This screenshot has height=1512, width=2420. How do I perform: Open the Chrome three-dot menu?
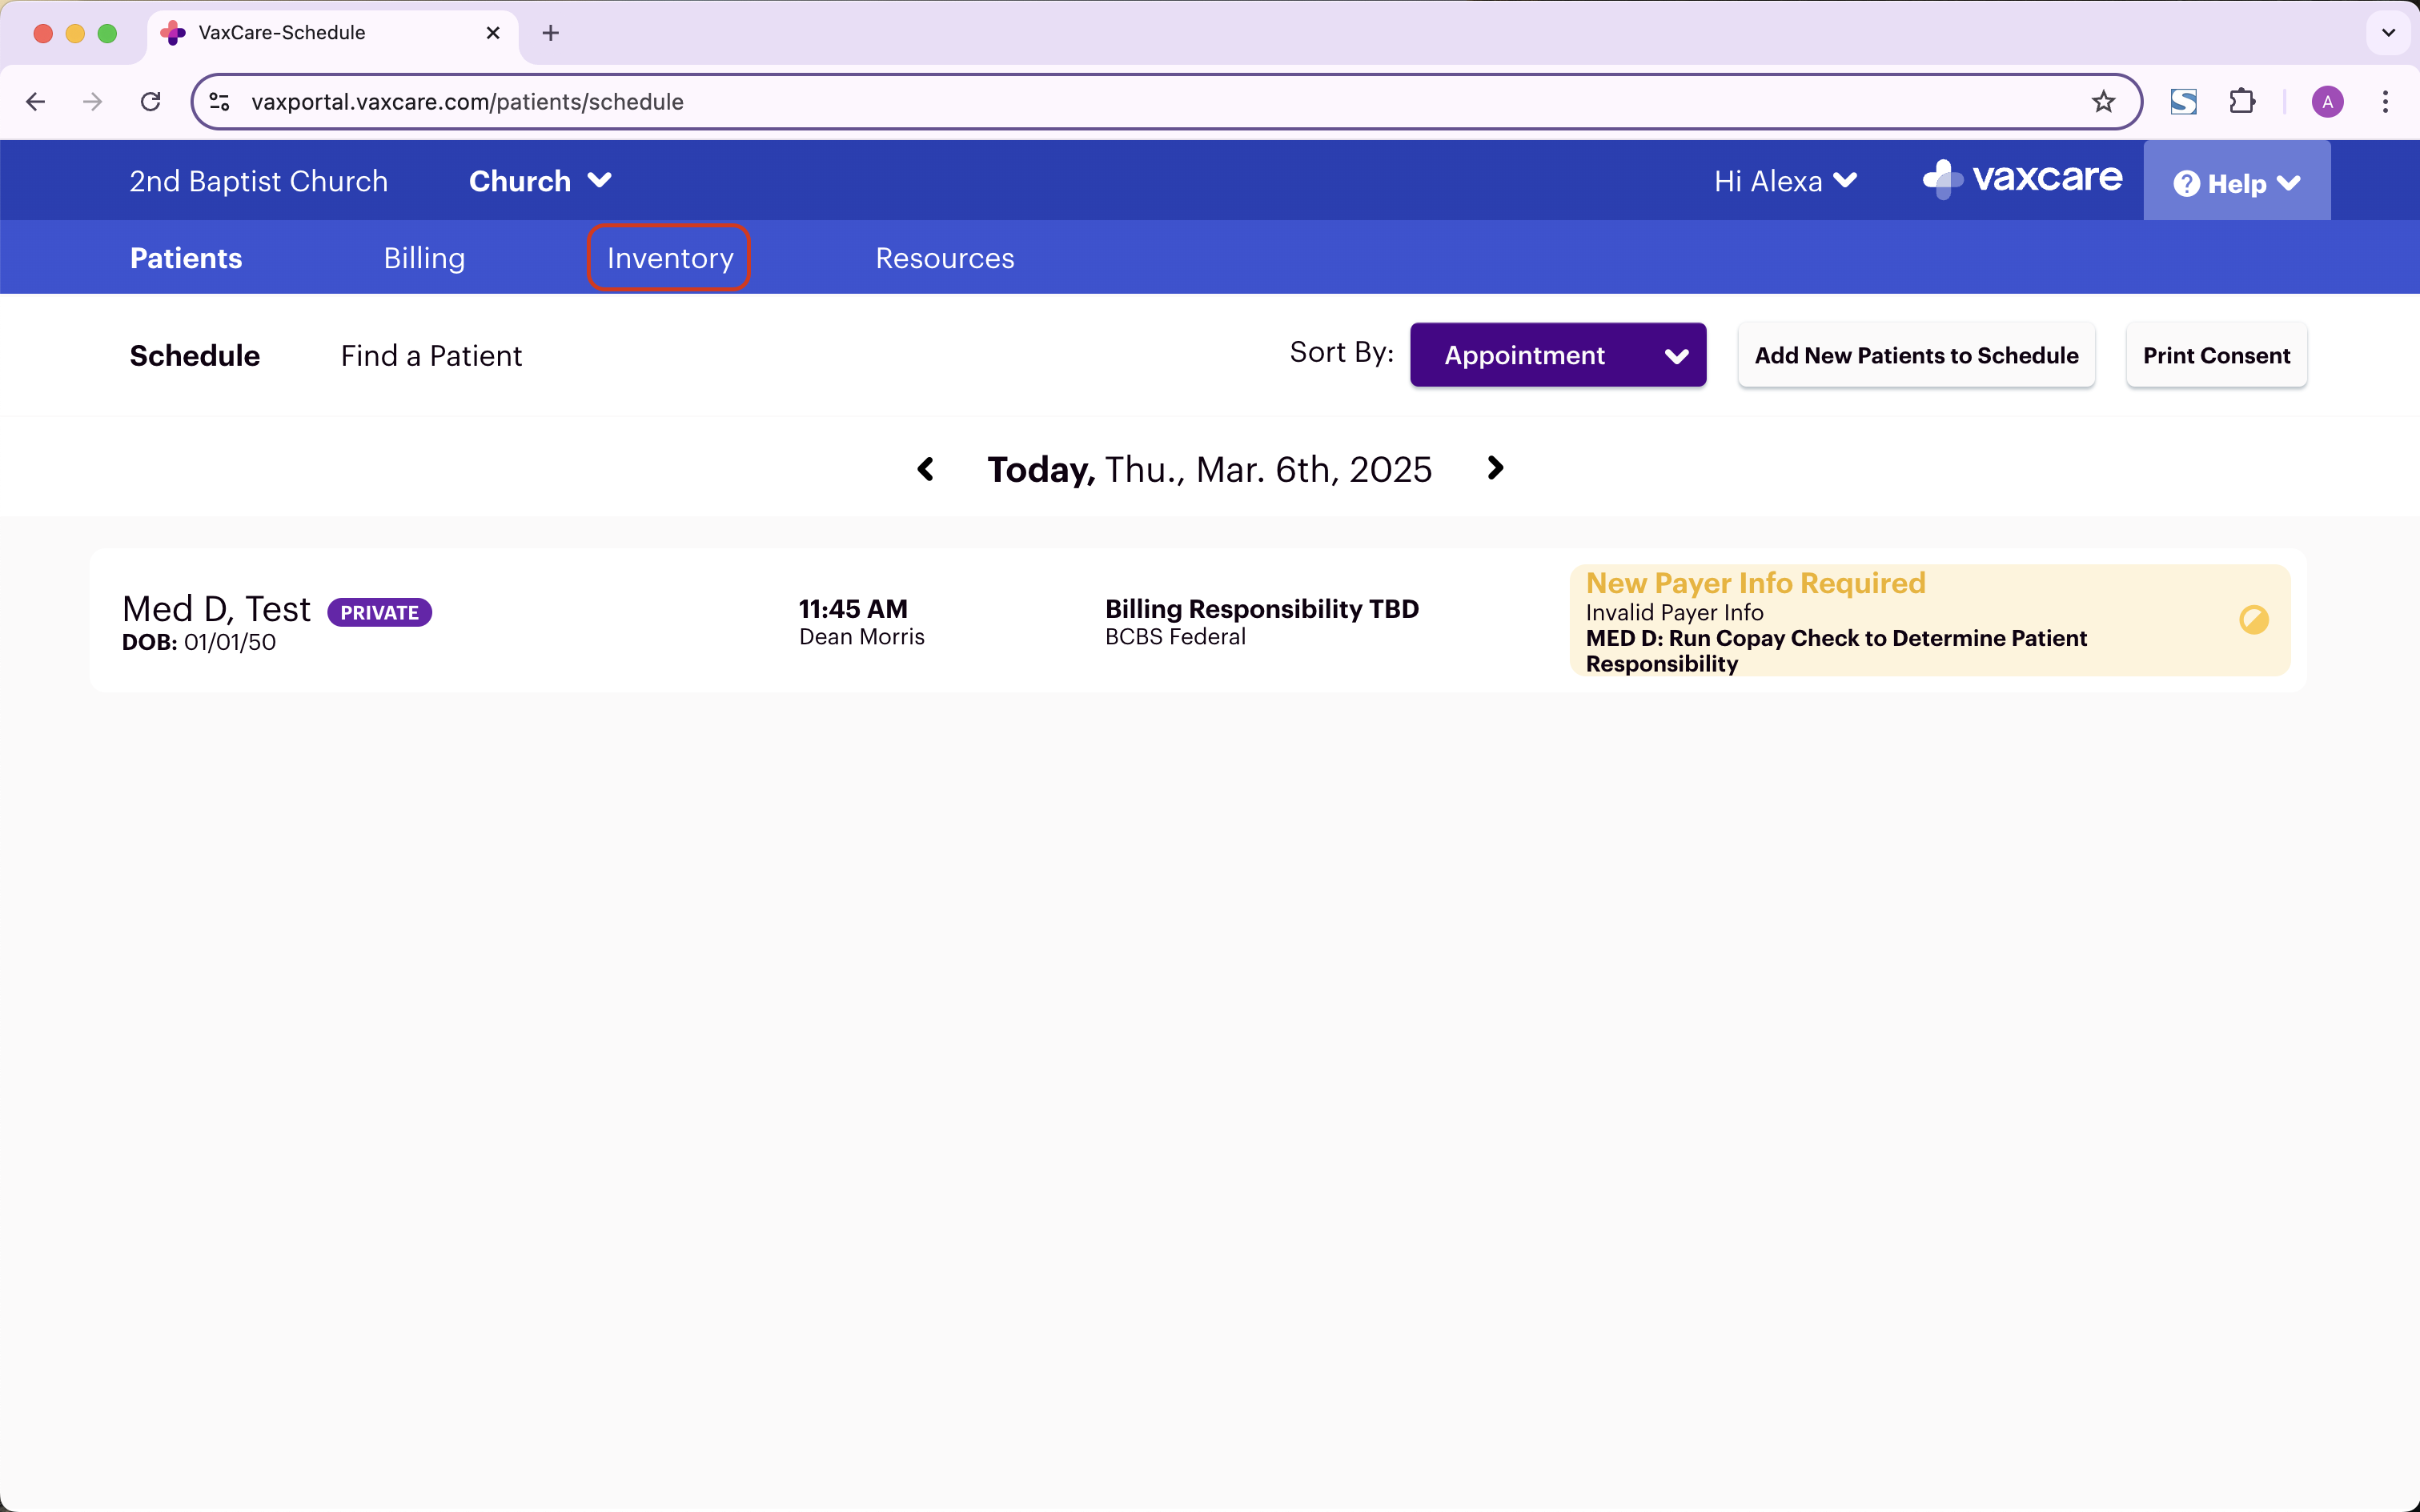point(2385,102)
